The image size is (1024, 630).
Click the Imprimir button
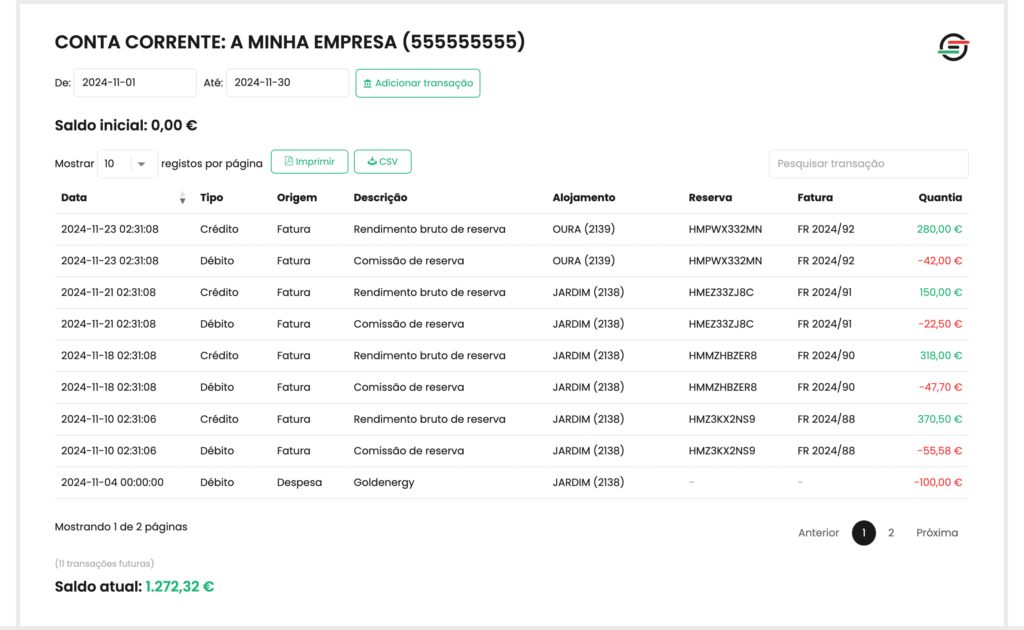[x=310, y=161]
